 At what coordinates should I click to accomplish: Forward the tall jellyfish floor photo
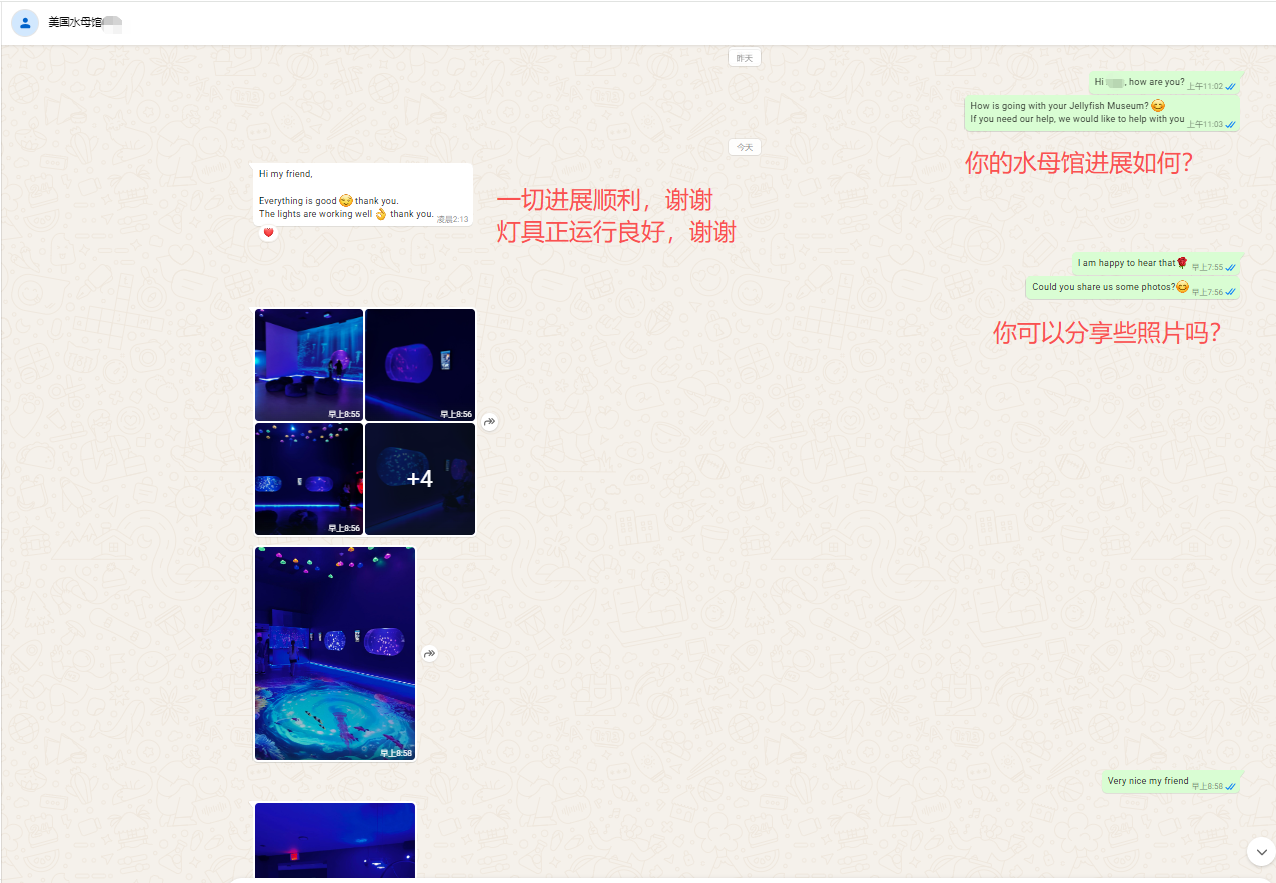click(x=430, y=654)
